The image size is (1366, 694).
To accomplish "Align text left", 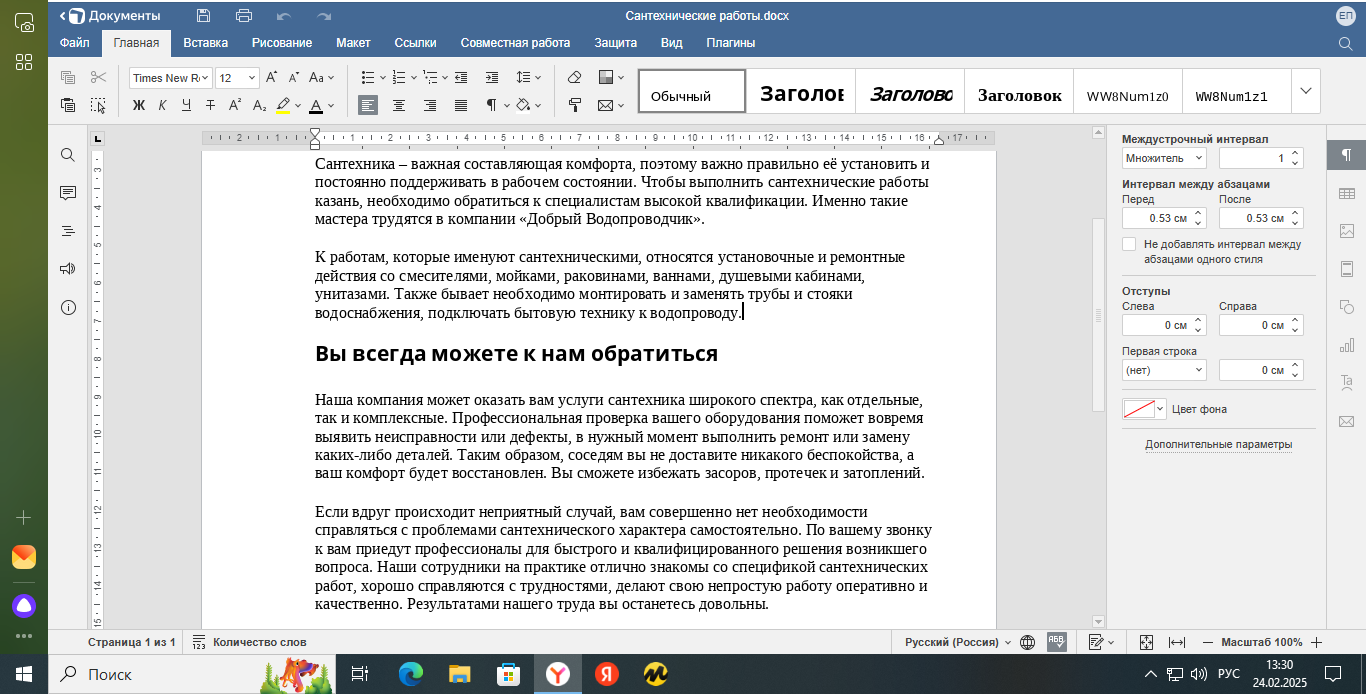I will [x=368, y=105].
